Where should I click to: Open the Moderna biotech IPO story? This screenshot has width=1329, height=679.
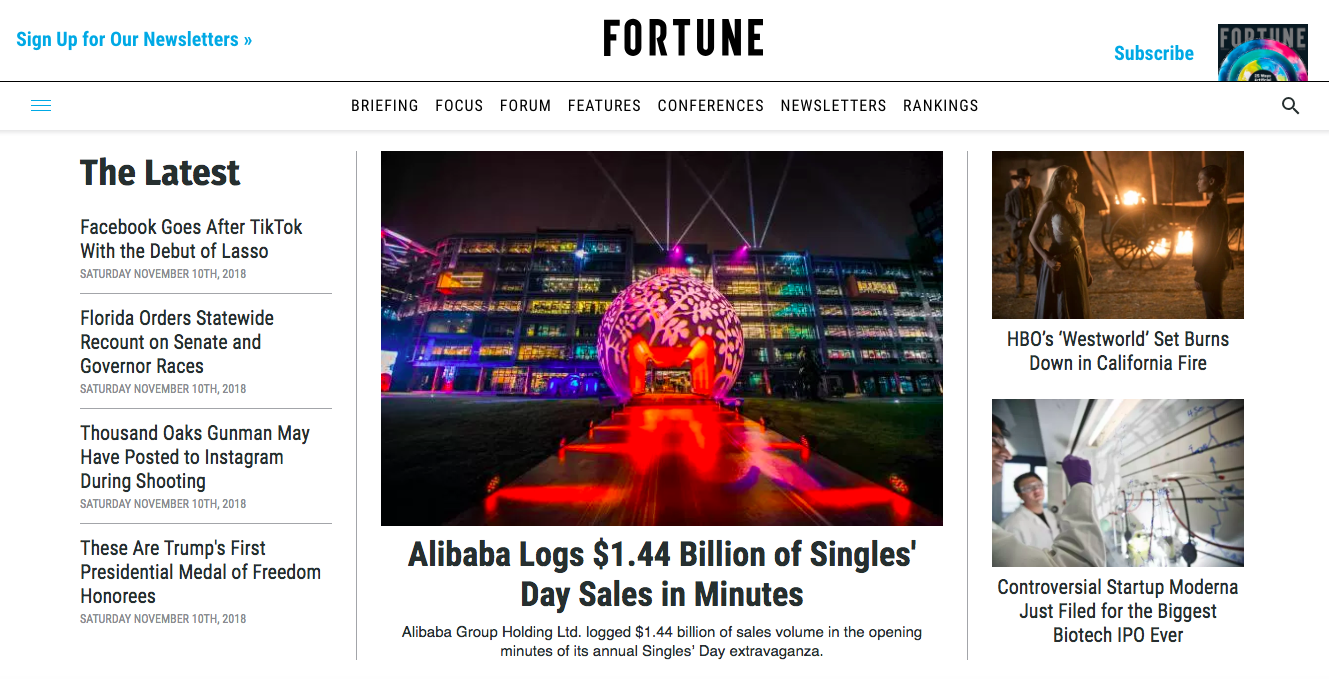[x=1117, y=611]
